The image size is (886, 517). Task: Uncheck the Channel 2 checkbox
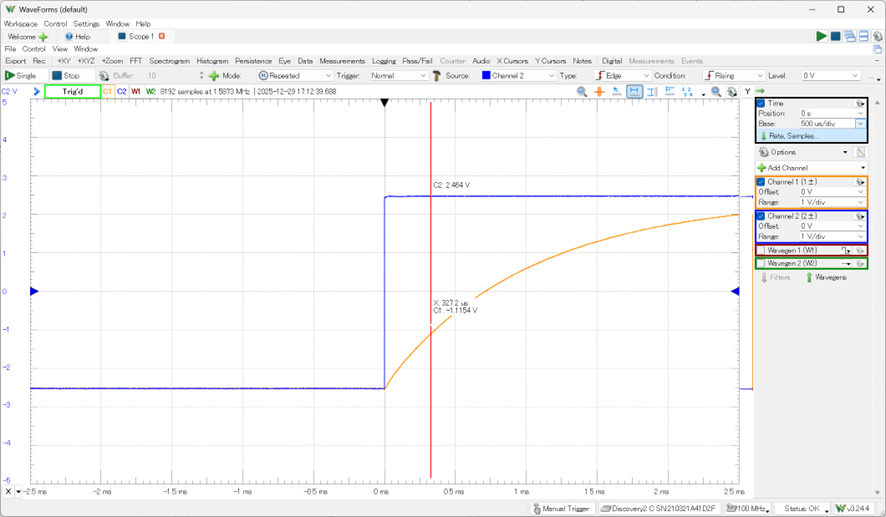pos(761,216)
